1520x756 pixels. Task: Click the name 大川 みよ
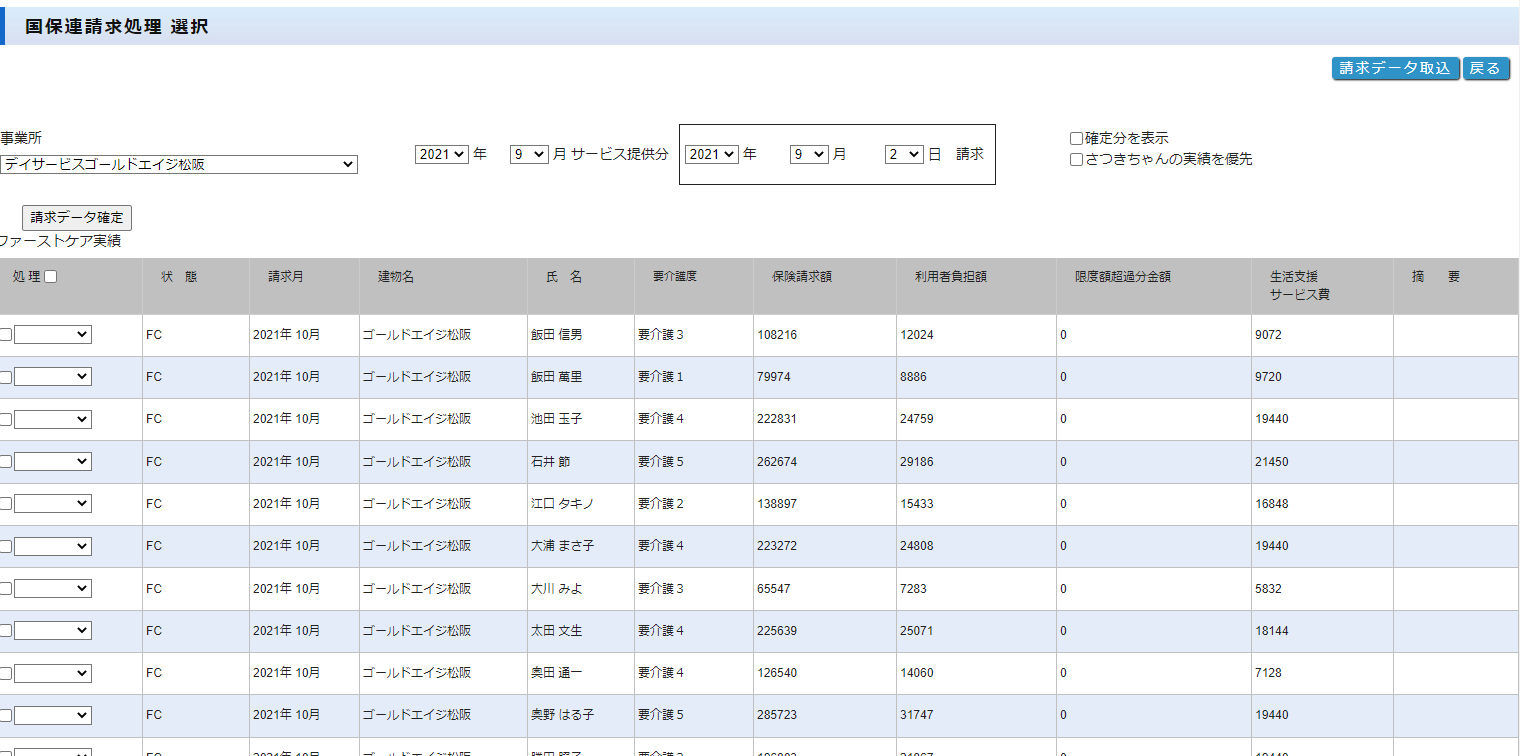556,589
